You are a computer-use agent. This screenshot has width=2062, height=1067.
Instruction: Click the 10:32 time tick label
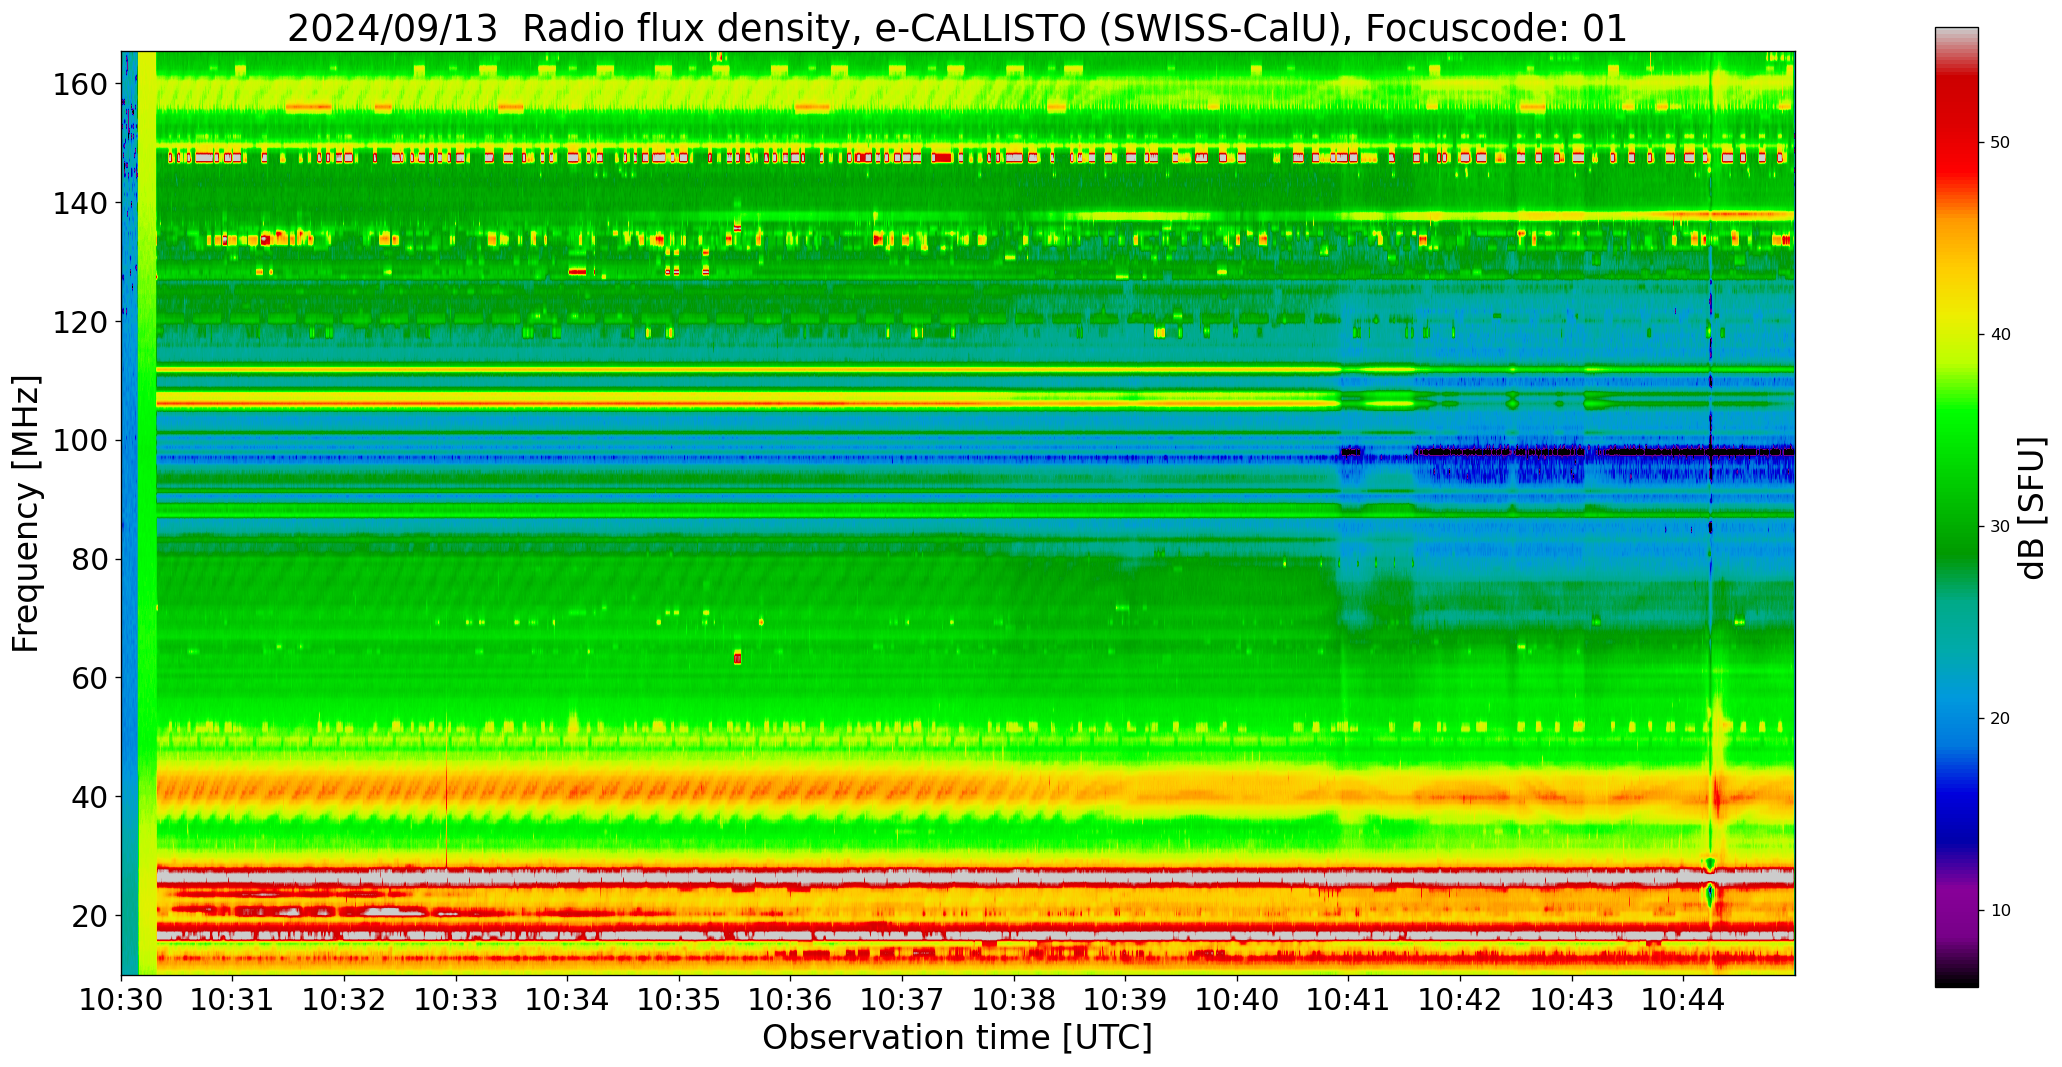click(x=345, y=999)
